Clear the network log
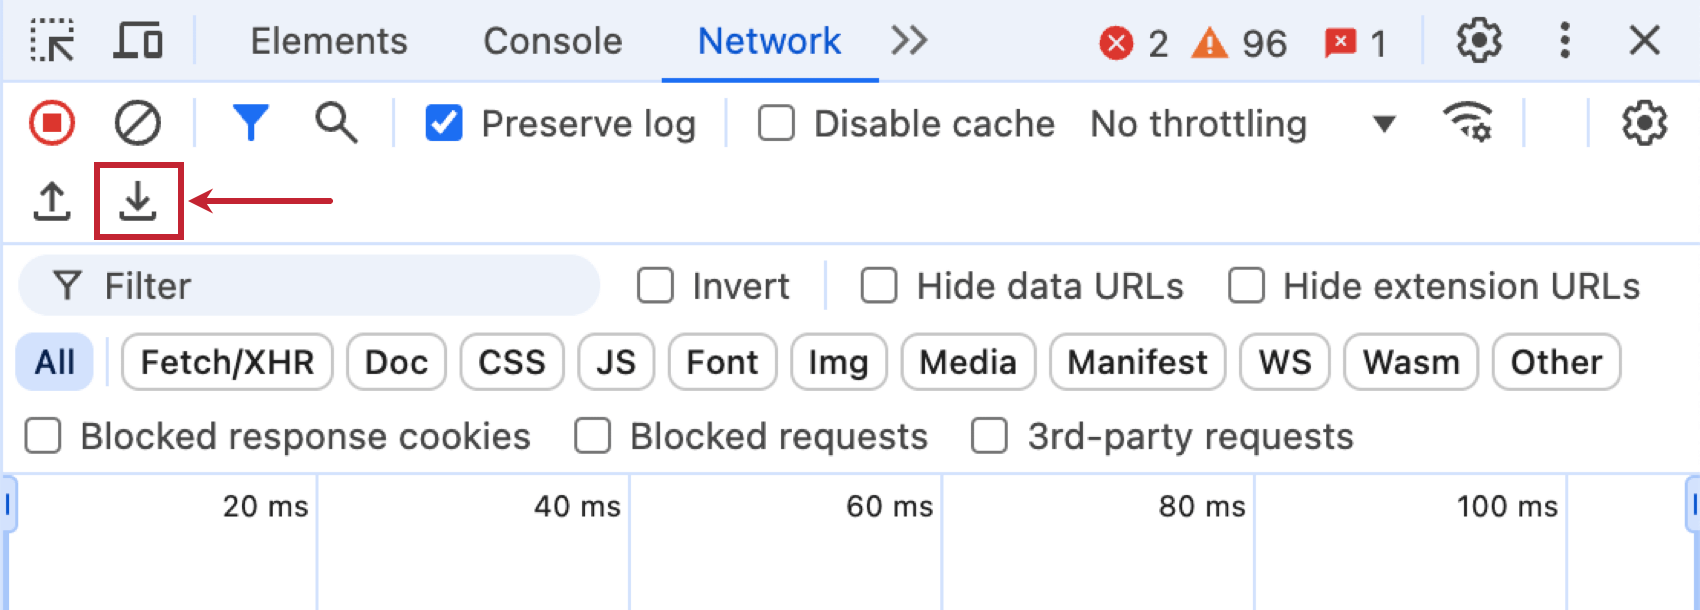 pyautogui.click(x=139, y=123)
